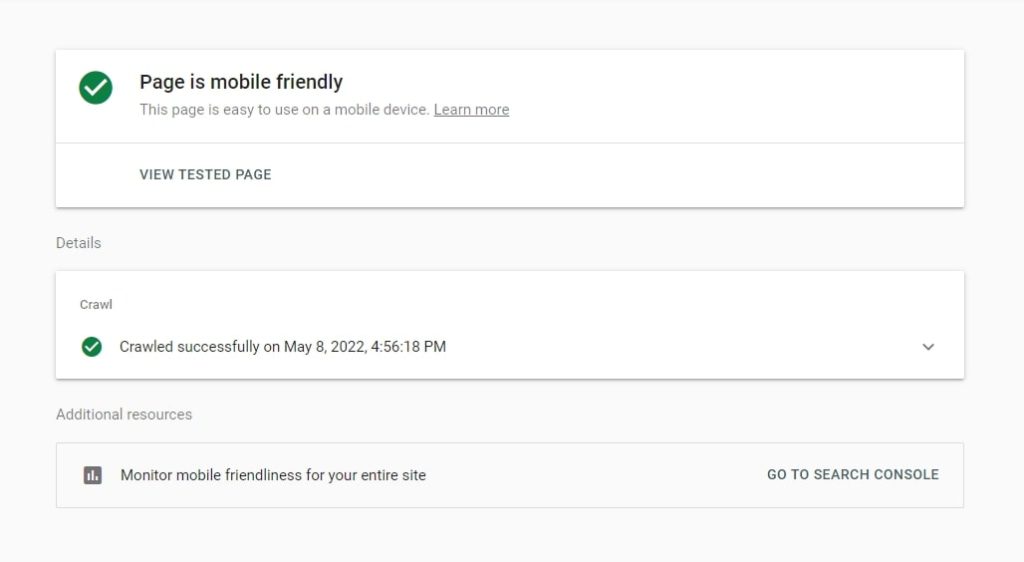Expand crawl details with the chevron arrow
Screen dimensions: 1024x562
928,347
